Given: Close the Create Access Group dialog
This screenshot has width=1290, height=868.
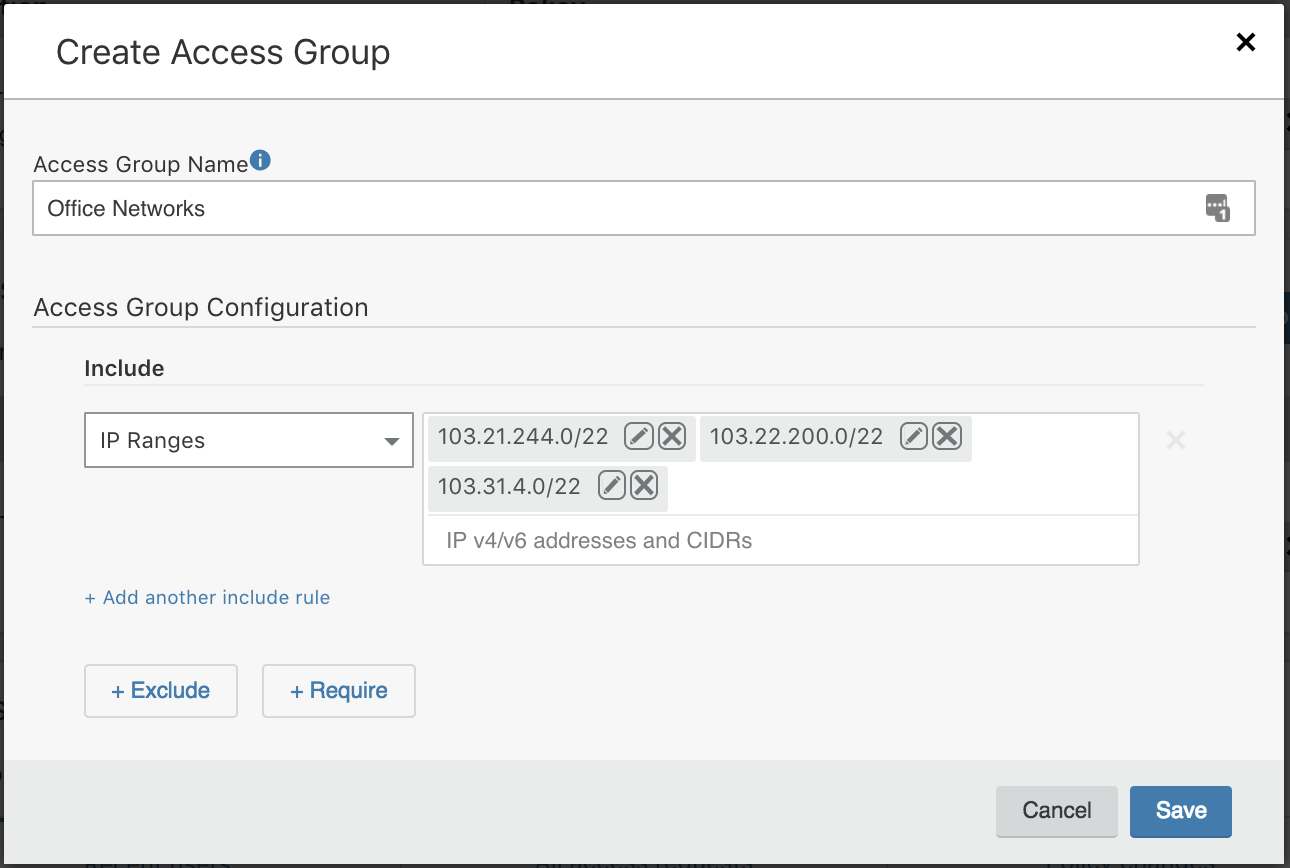Looking at the screenshot, I should [x=1246, y=42].
